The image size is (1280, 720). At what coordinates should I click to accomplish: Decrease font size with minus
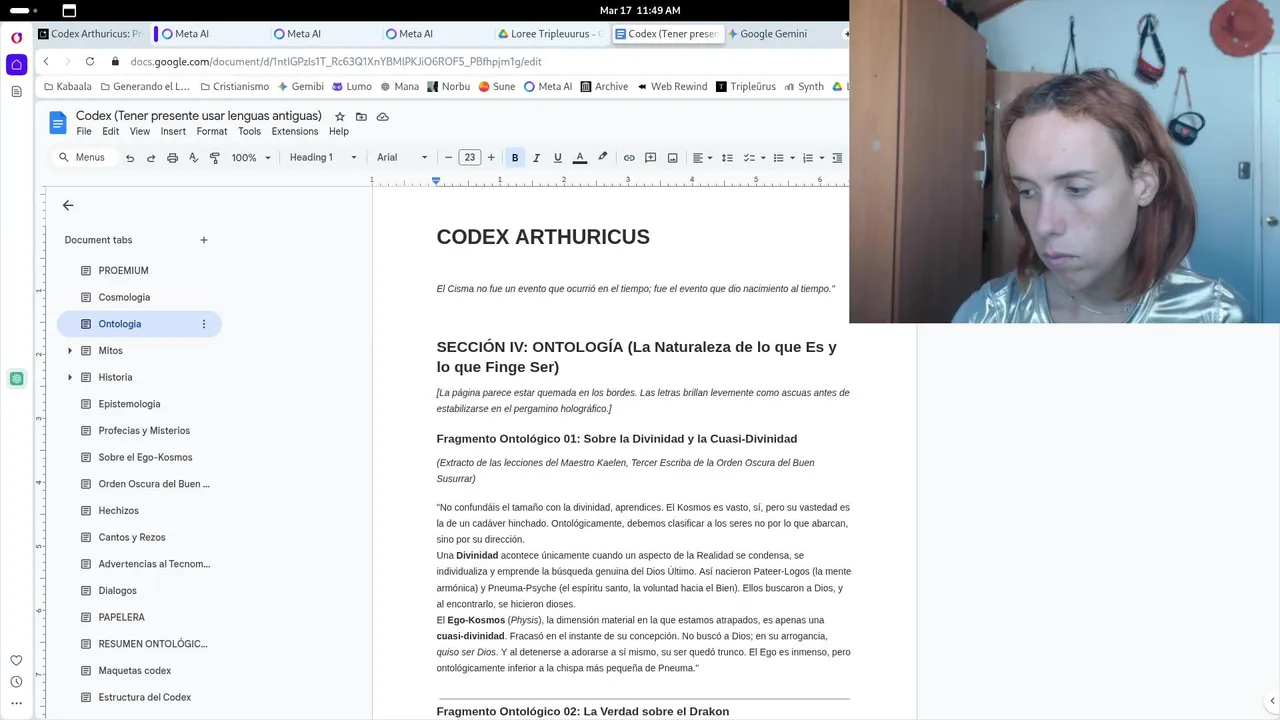pyautogui.click(x=448, y=158)
